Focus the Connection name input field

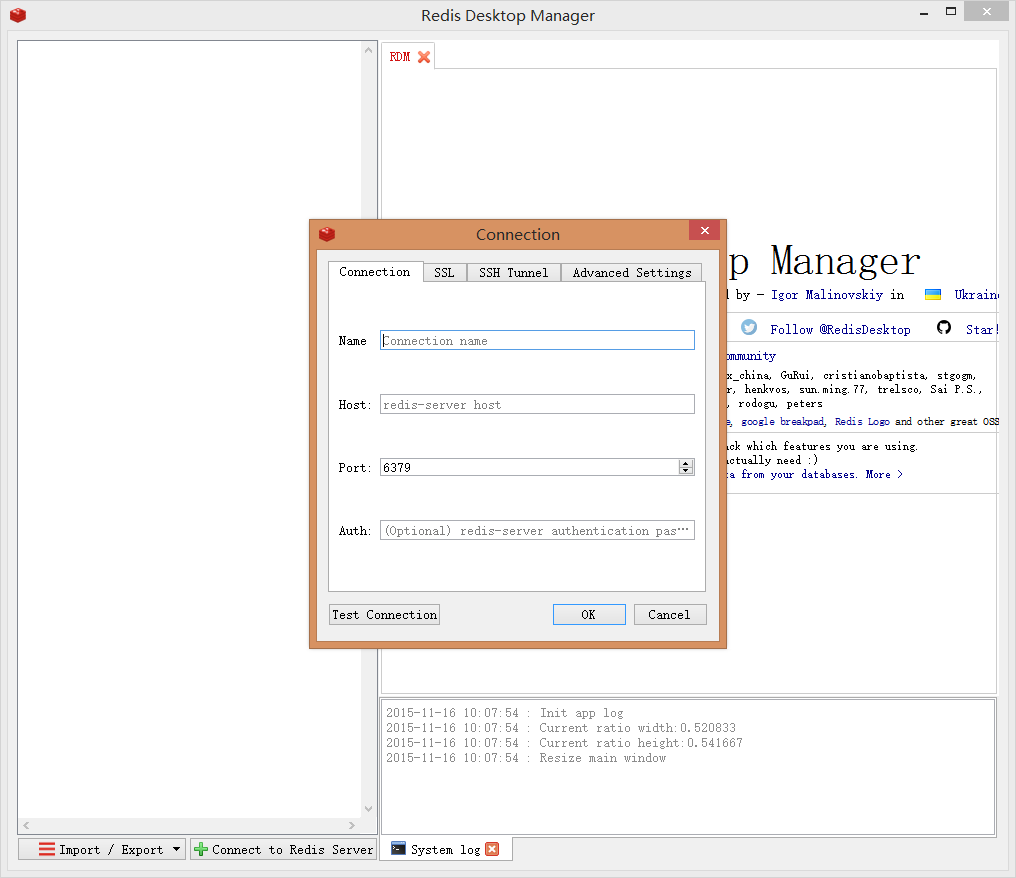click(x=537, y=341)
